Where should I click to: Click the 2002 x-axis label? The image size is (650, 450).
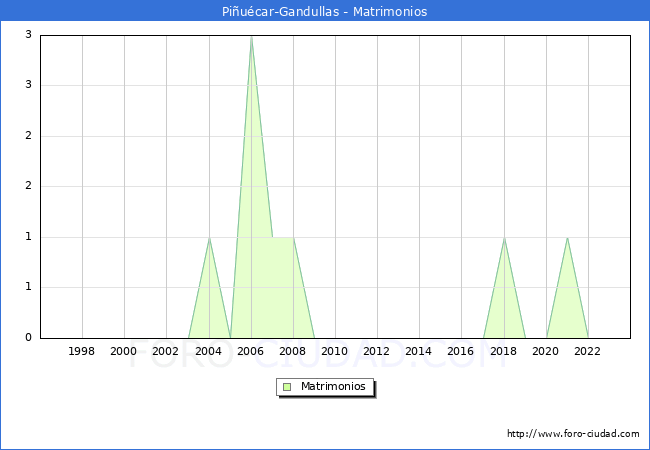165,351
